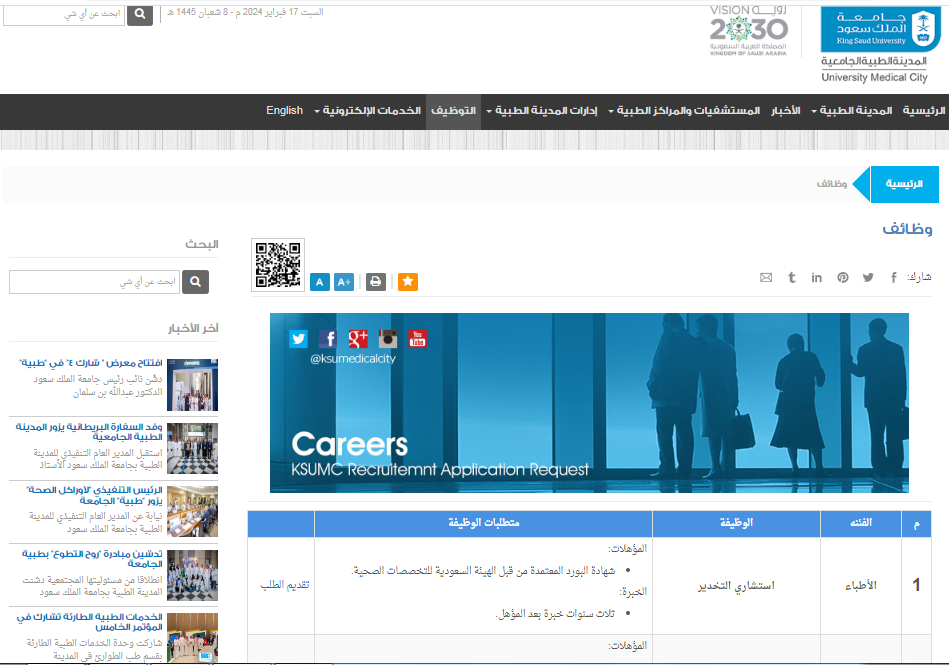Add page to favorites with star icon
949x665 pixels.
(x=408, y=282)
